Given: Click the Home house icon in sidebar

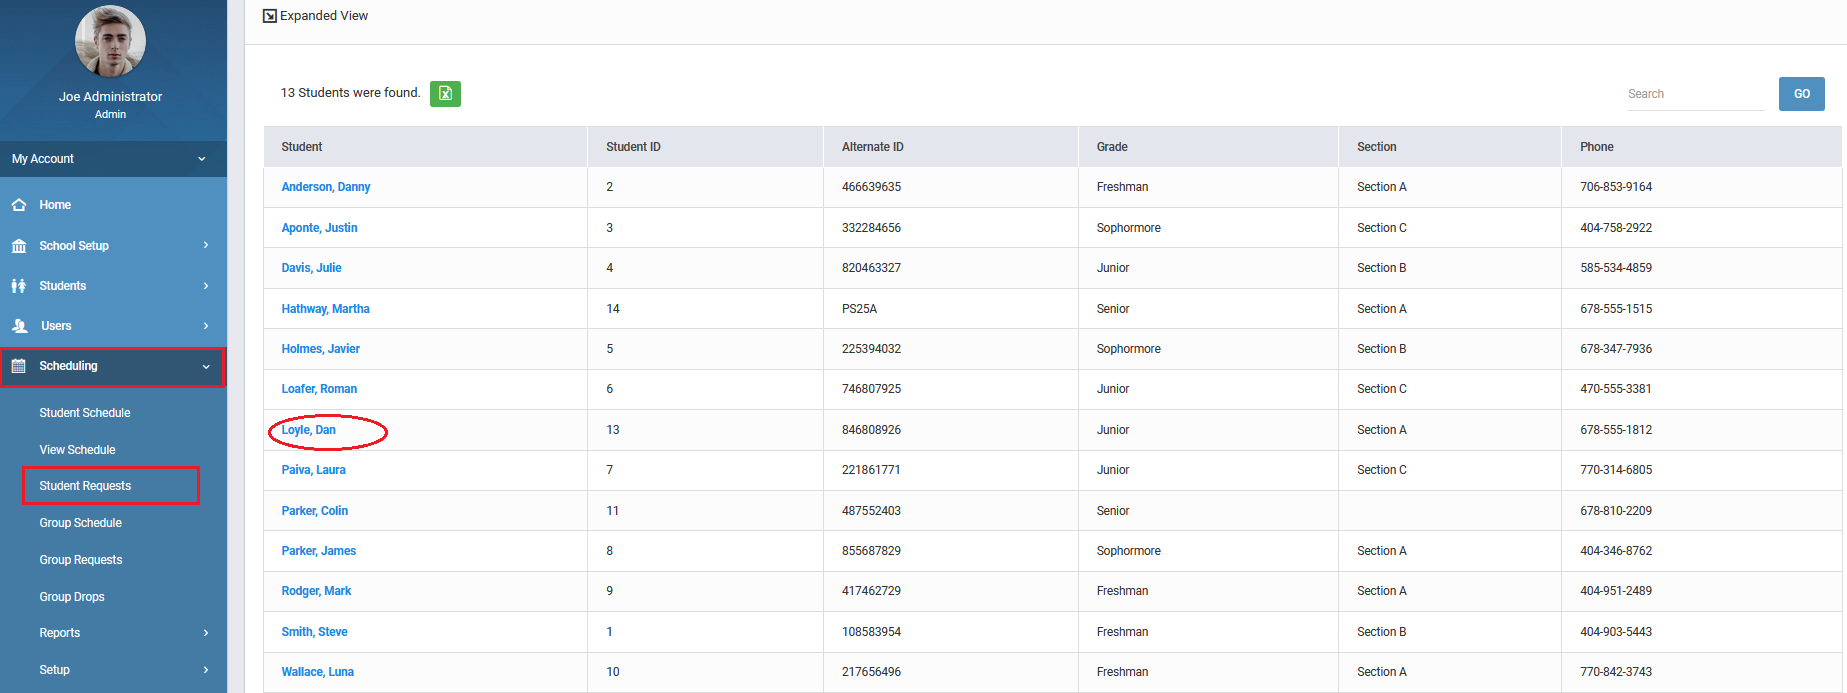Looking at the screenshot, I should click(19, 205).
